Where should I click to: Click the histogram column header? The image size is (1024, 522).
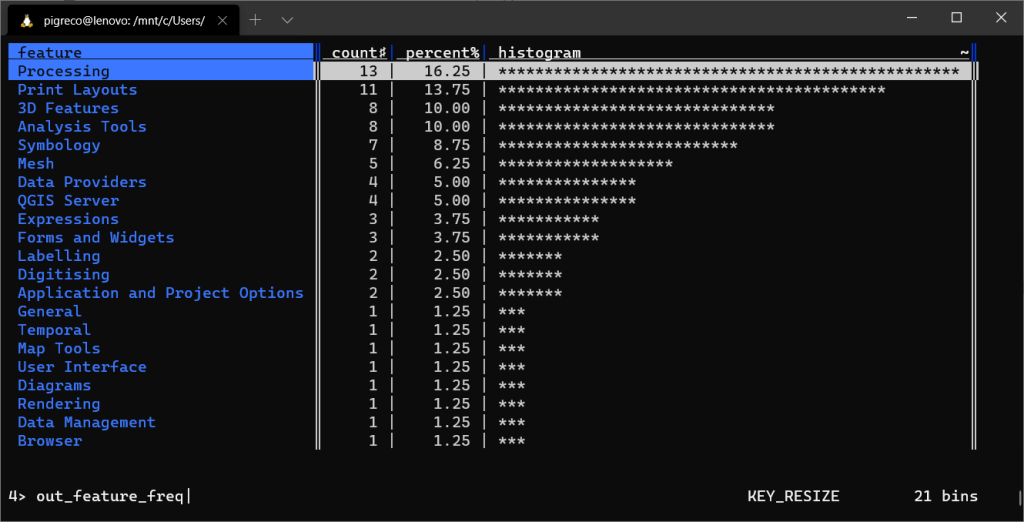point(539,52)
